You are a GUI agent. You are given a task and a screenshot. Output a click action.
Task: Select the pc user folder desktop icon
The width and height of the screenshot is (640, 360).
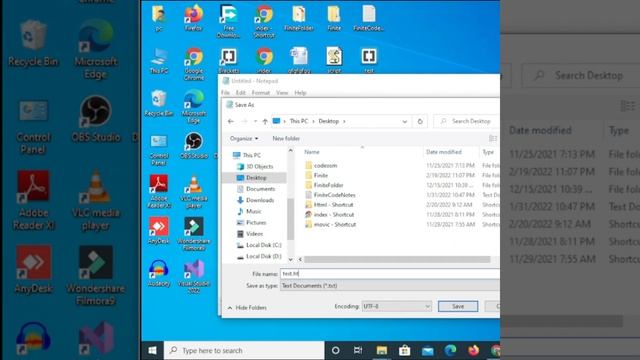tap(159, 18)
